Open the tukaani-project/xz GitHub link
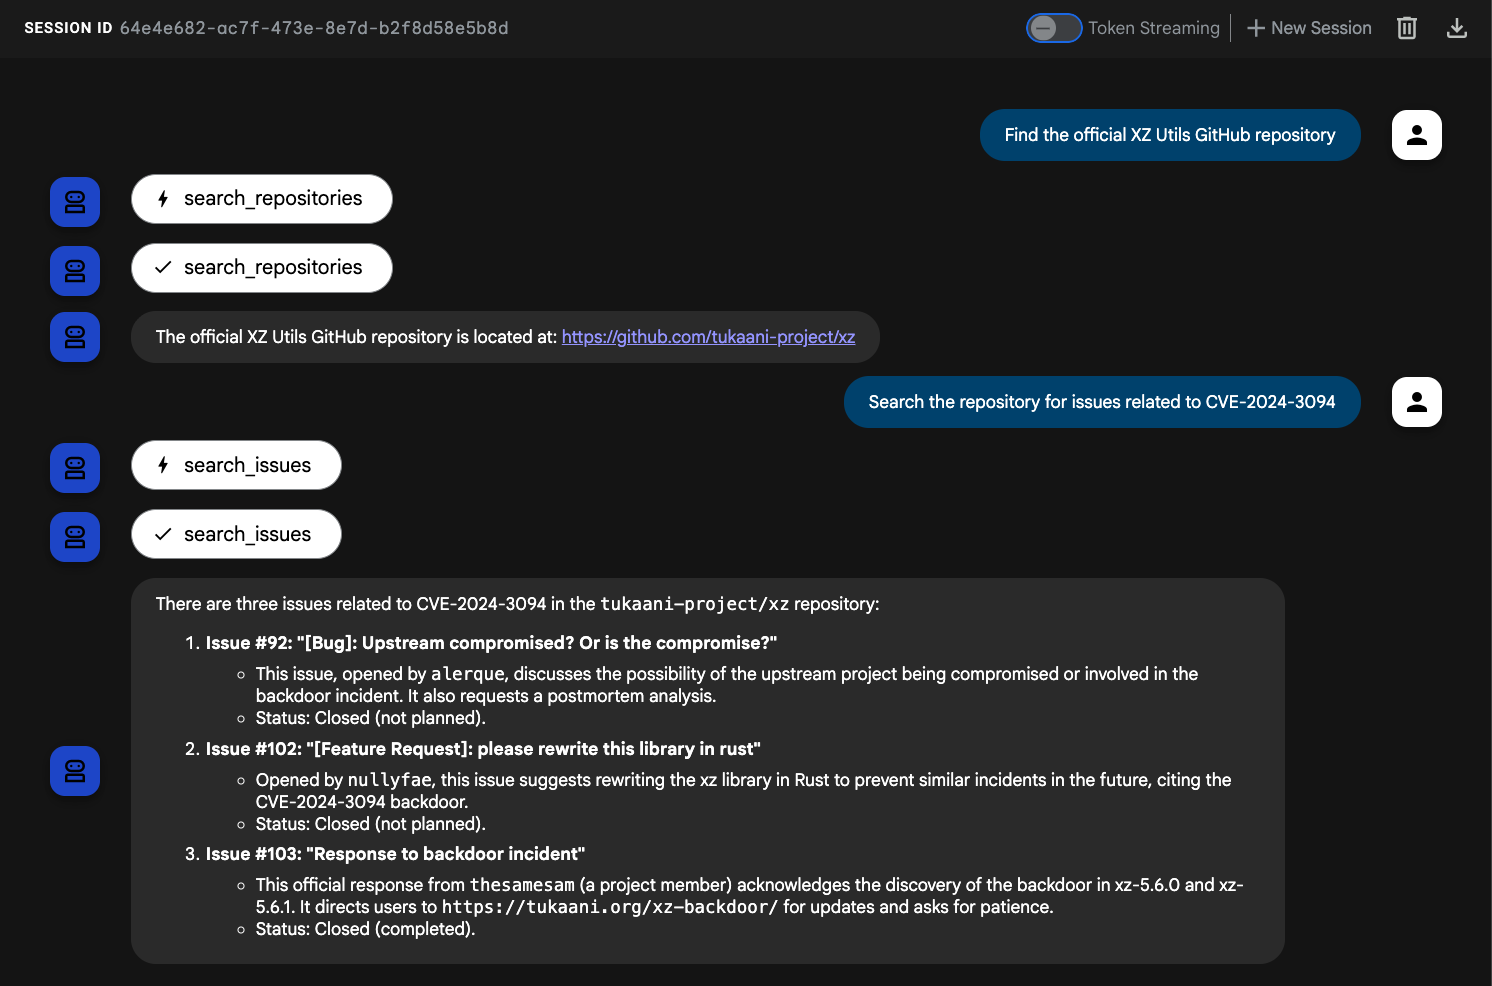This screenshot has width=1492, height=986. (x=708, y=337)
